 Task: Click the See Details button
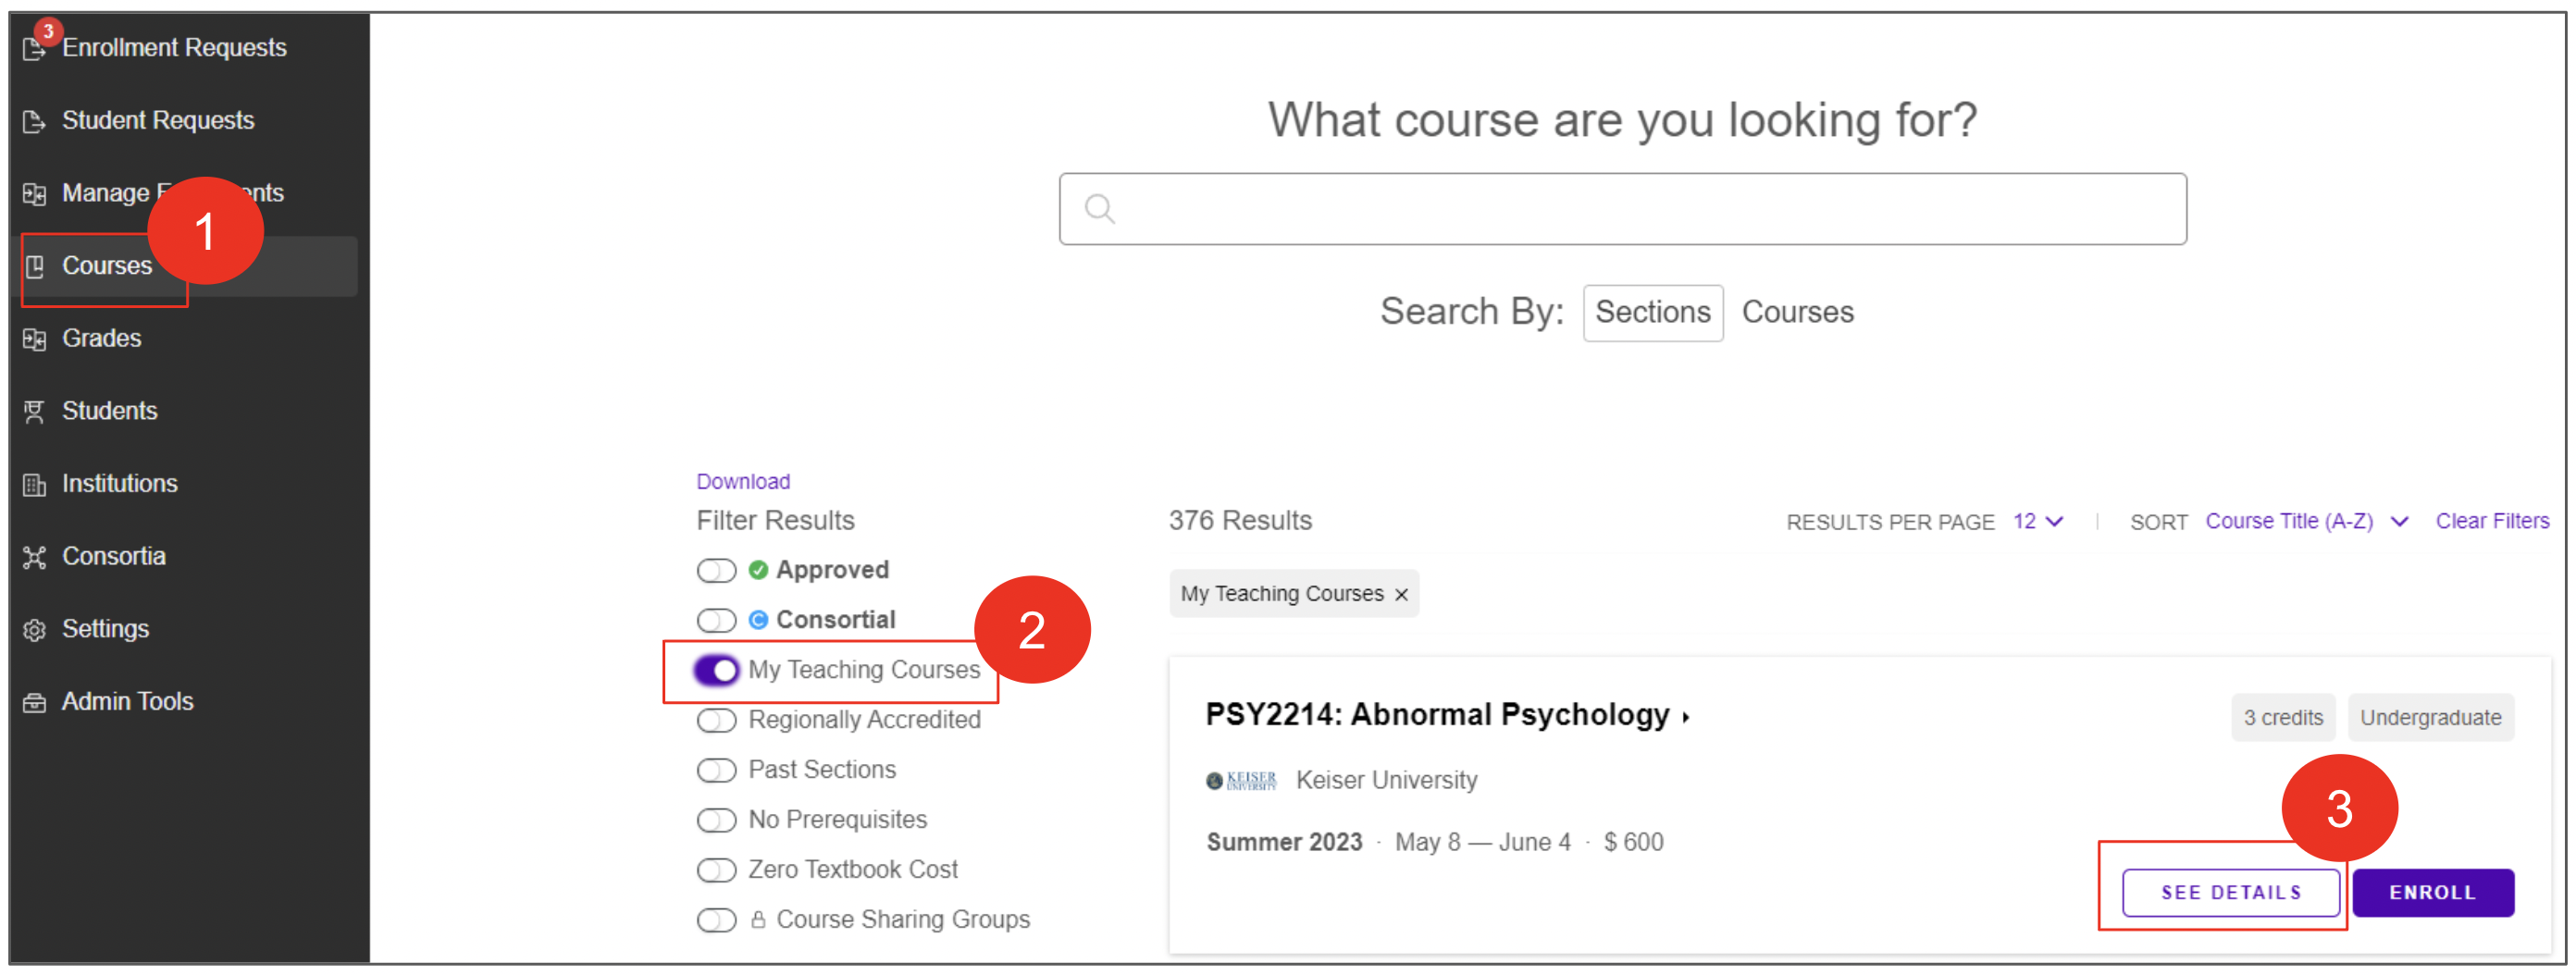[x=2230, y=892]
